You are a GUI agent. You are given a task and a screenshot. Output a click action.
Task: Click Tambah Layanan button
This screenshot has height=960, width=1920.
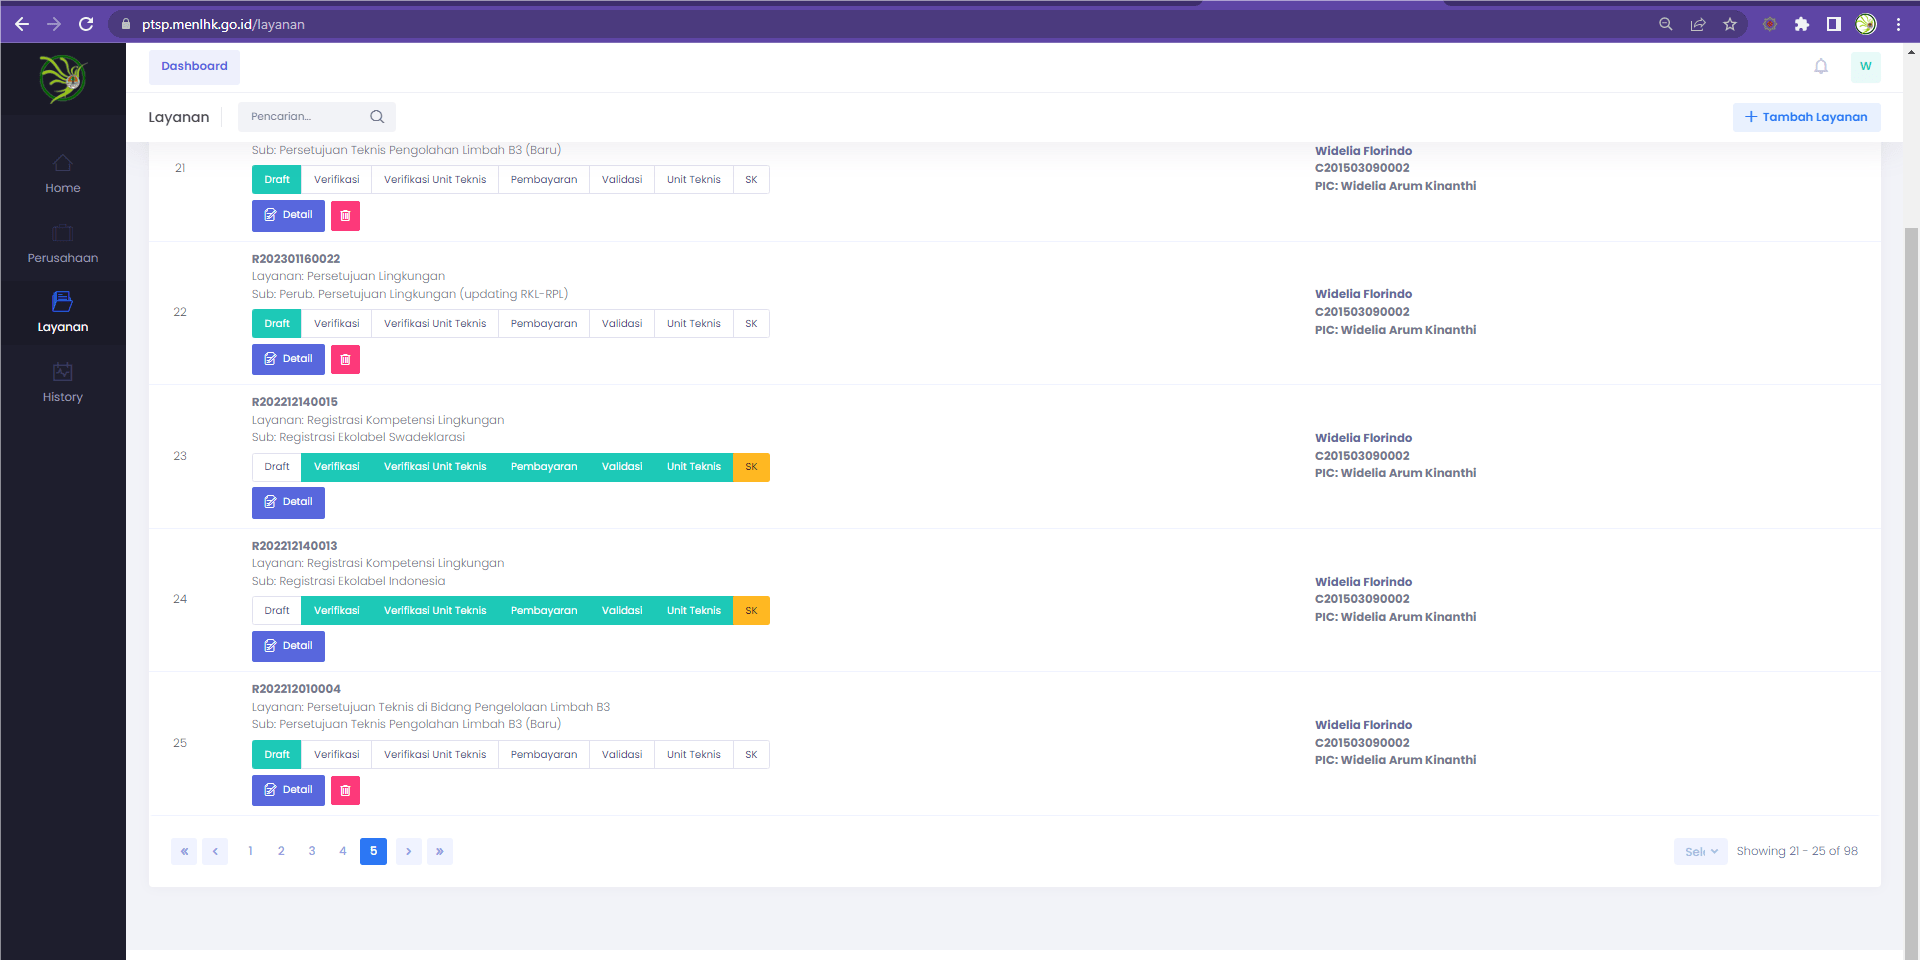pos(1806,117)
